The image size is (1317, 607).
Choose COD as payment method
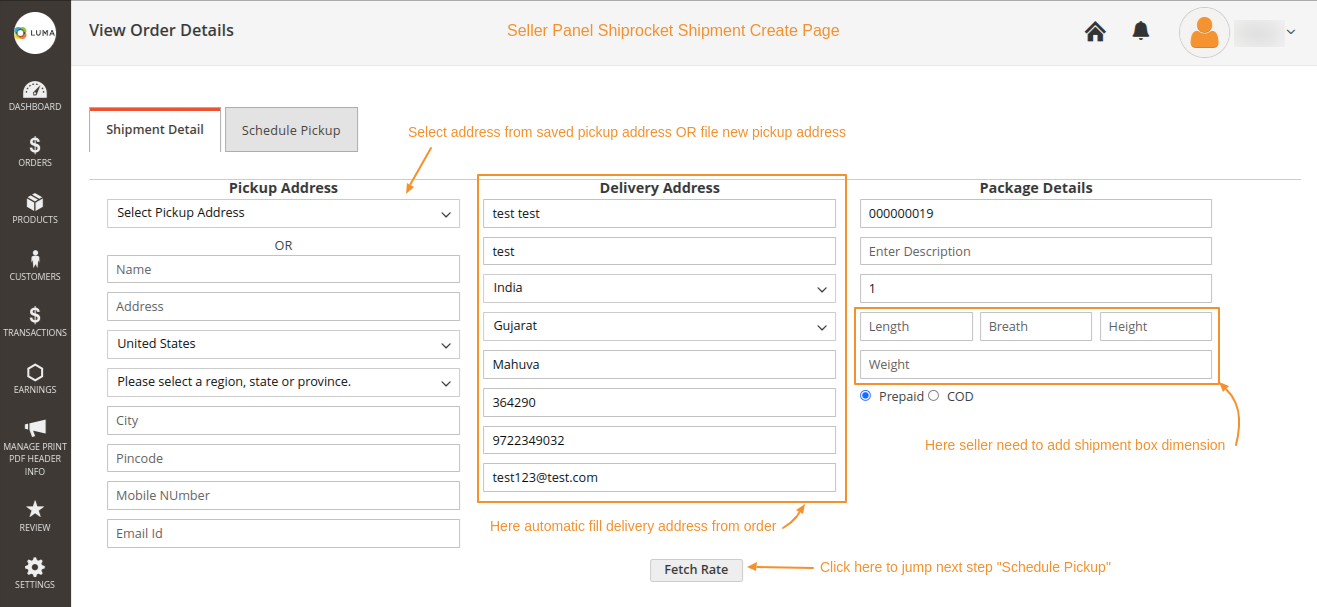tap(932, 396)
